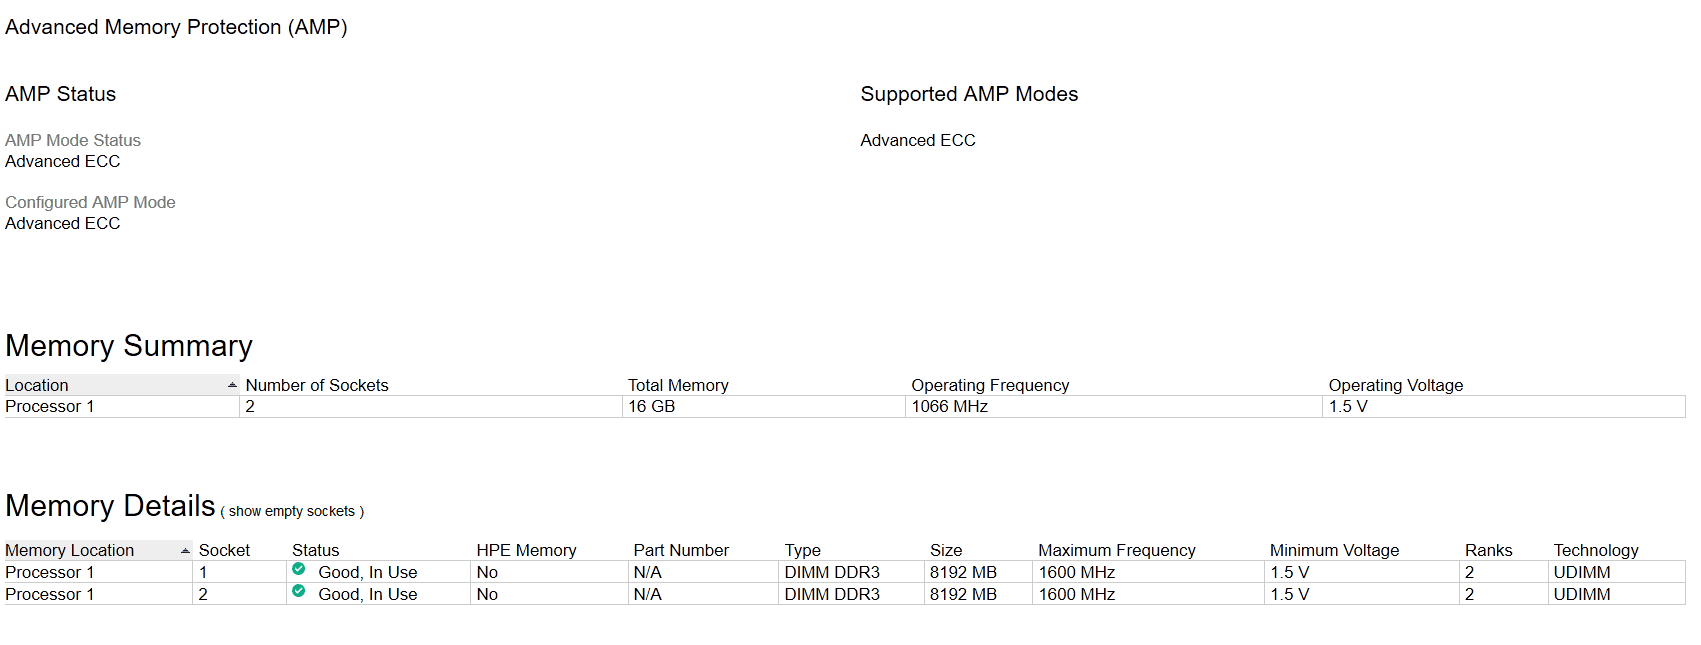Sort details by HPE Memory column
Image resolution: width=1701 pixels, height=645 pixels.
526,550
